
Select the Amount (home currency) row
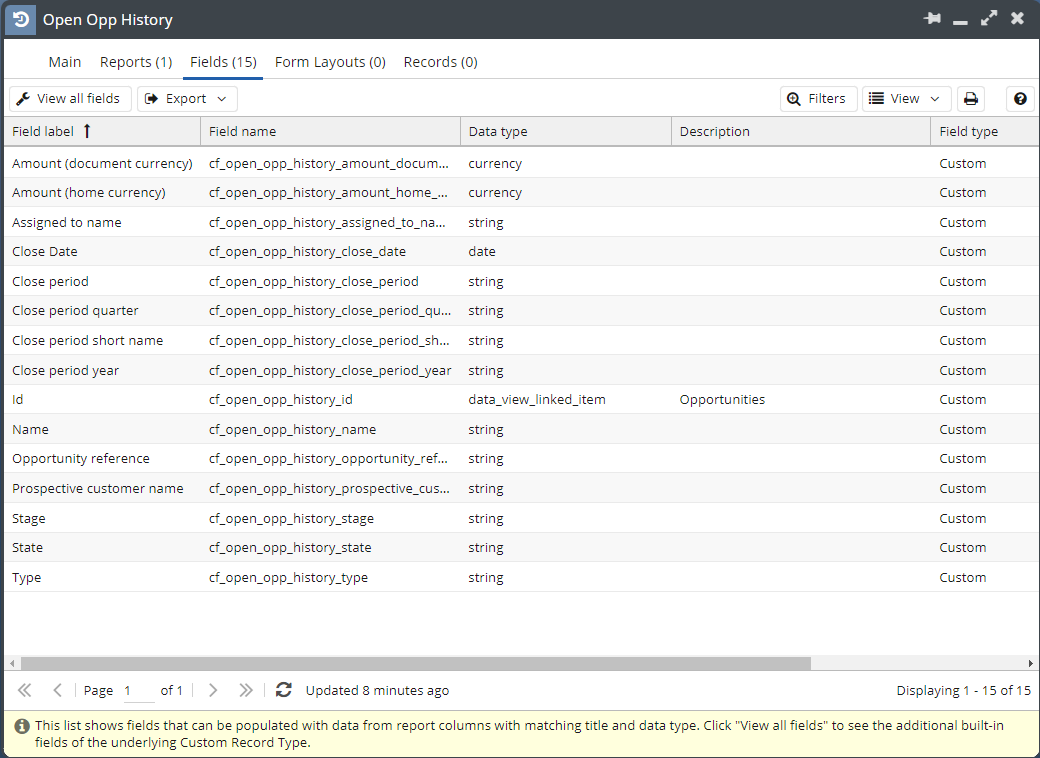(x=521, y=192)
